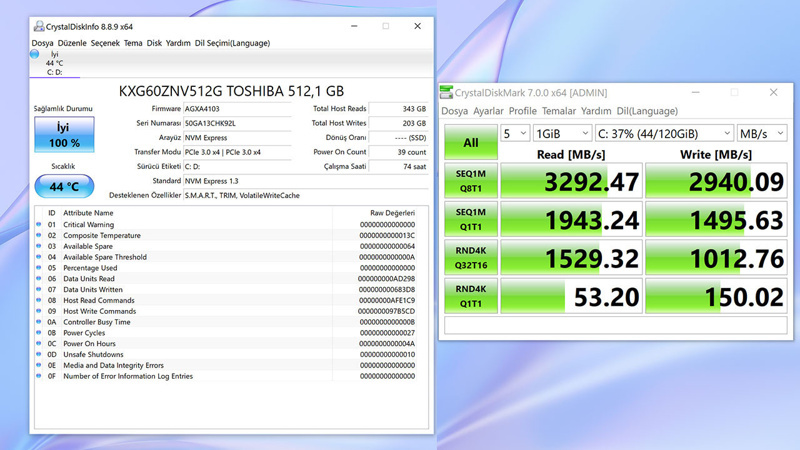Select the Controller Busy Time row
Image resolution: width=800 pixels, height=450 pixels.
[x=226, y=322]
